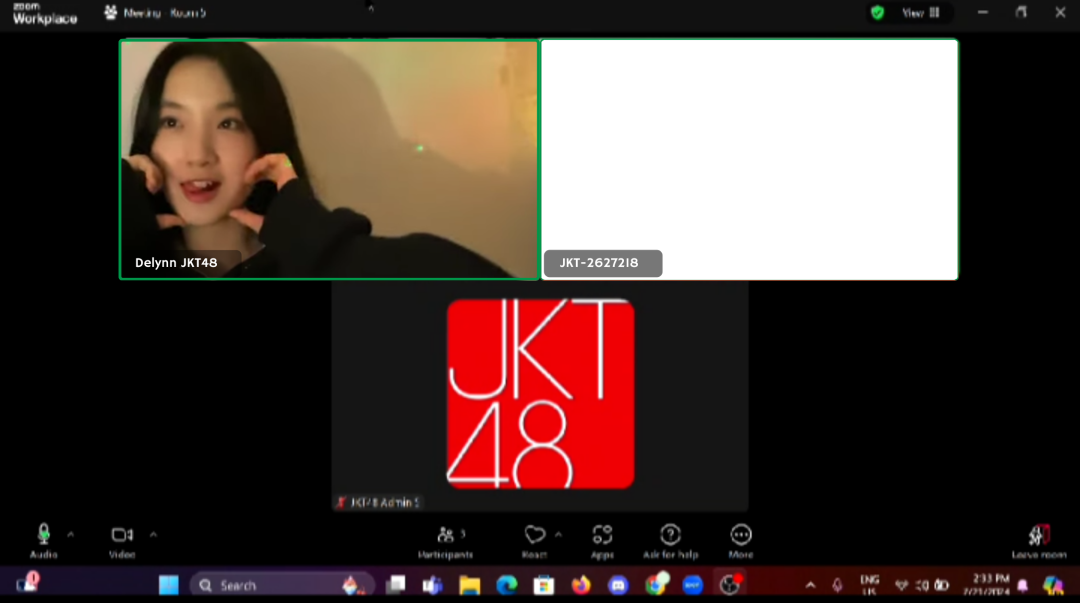Click the JKT-2627218 name label
The width and height of the screenshot is (1080, 603).
pos(599,263)
